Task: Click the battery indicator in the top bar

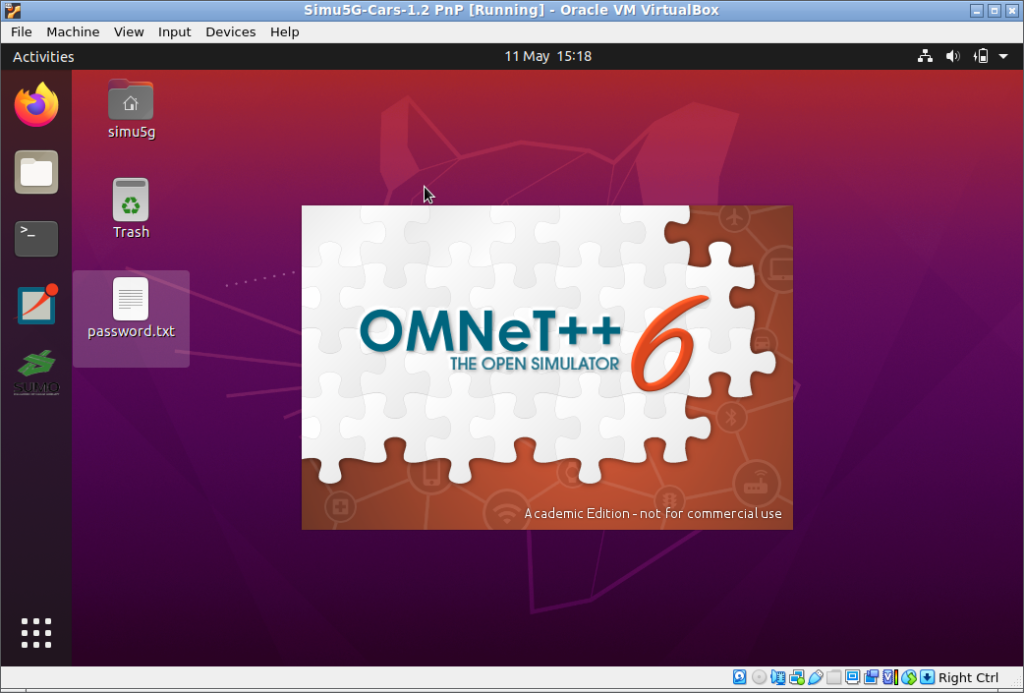Action: pos(981,56)
